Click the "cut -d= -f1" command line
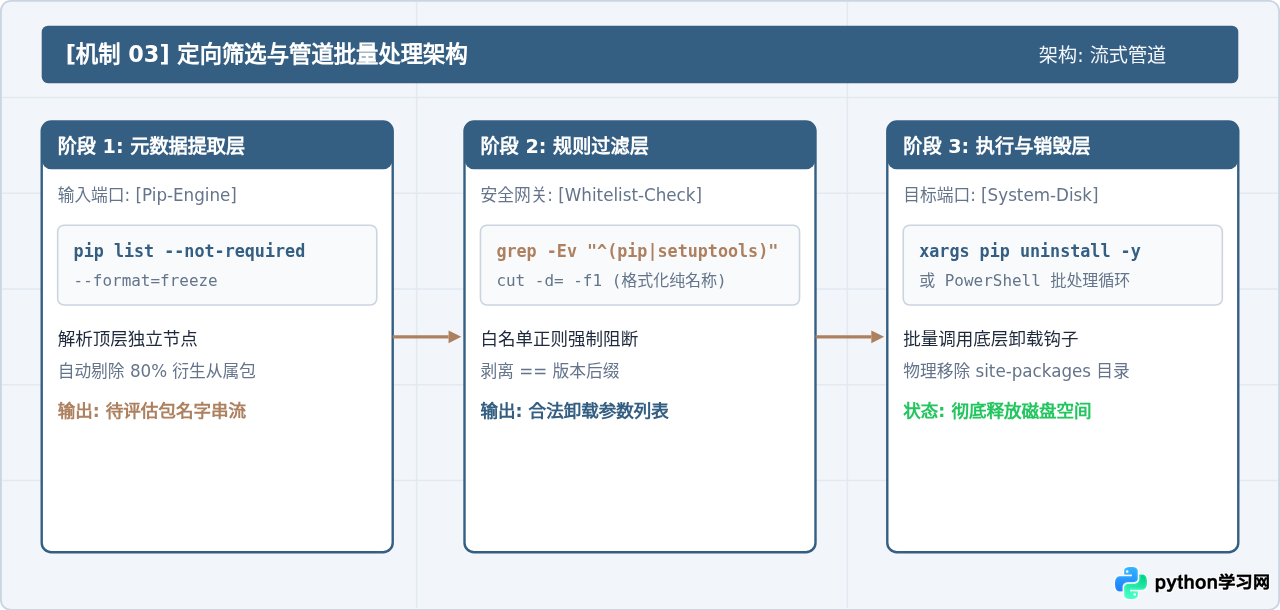Screen dimensions: 1280x610 (611, 281)
